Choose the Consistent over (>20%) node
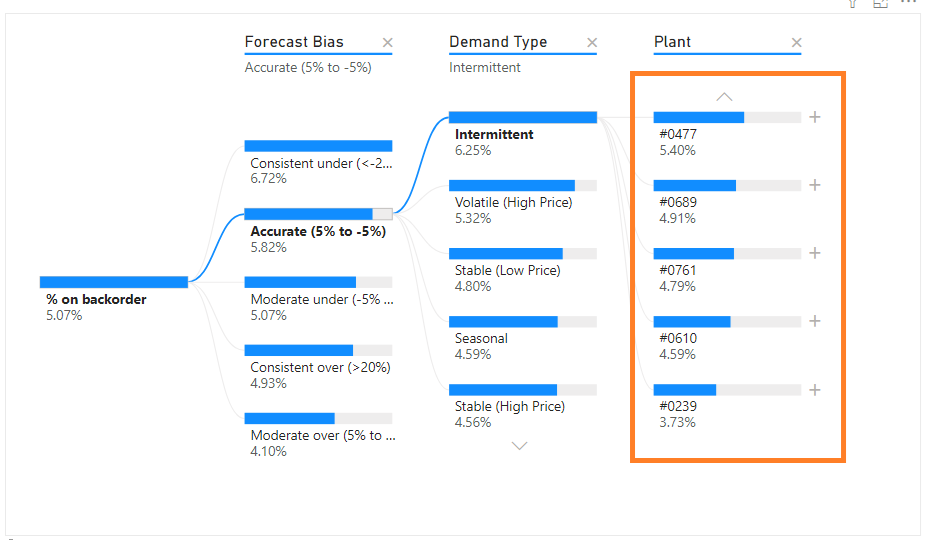This screenshot has width=925, height=540. pyautogui.click(x=318, y=350)
